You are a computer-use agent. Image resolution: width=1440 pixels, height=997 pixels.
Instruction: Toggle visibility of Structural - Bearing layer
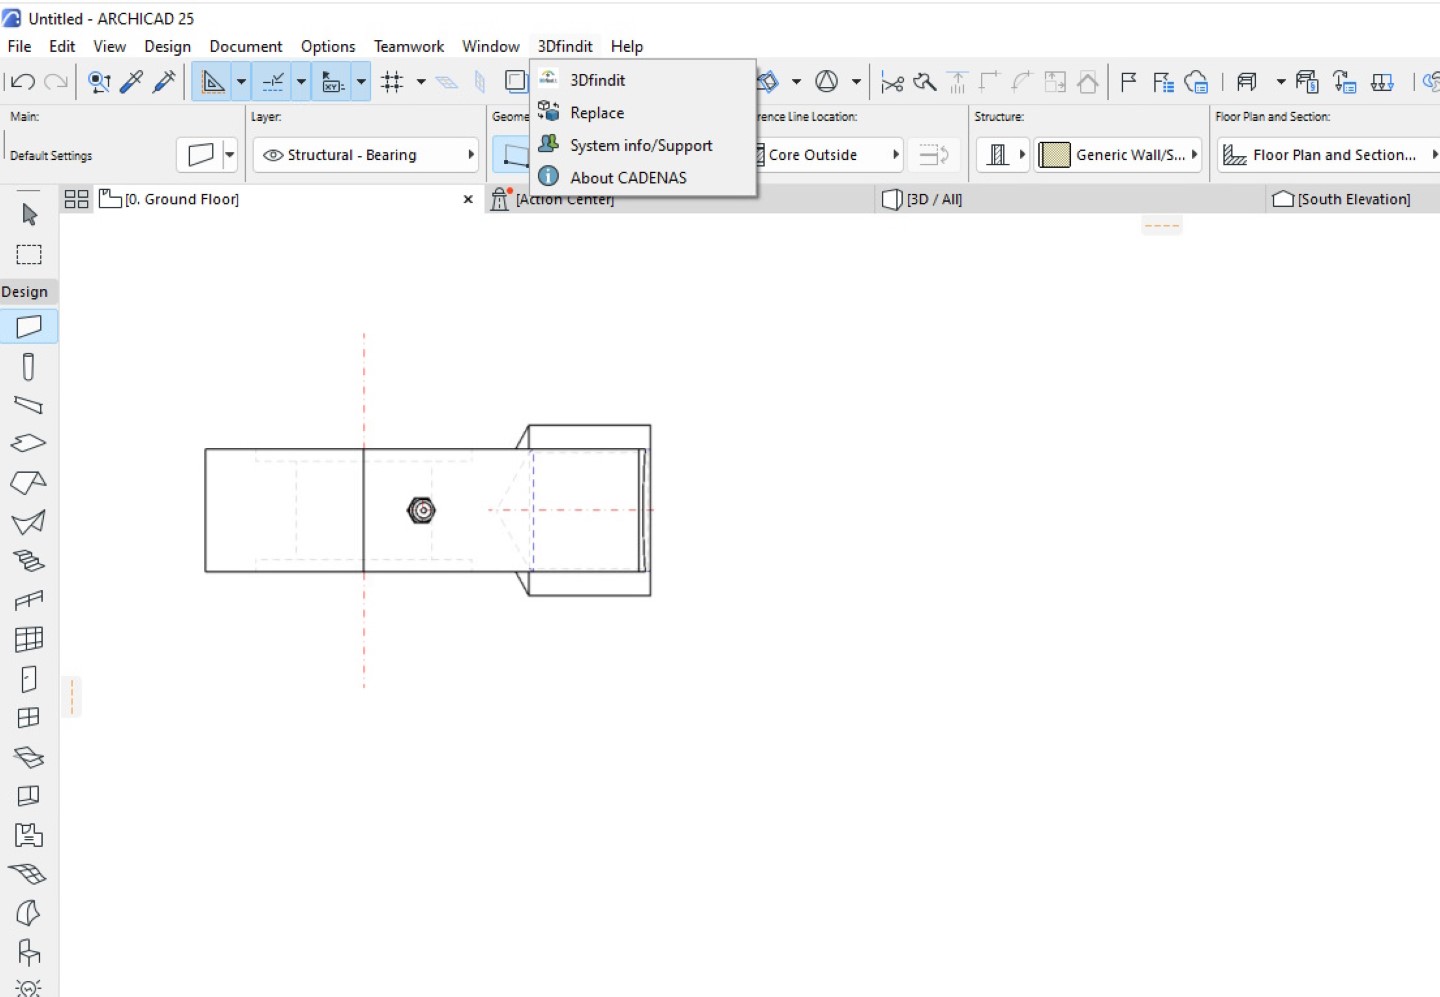[x=273, y=154]
